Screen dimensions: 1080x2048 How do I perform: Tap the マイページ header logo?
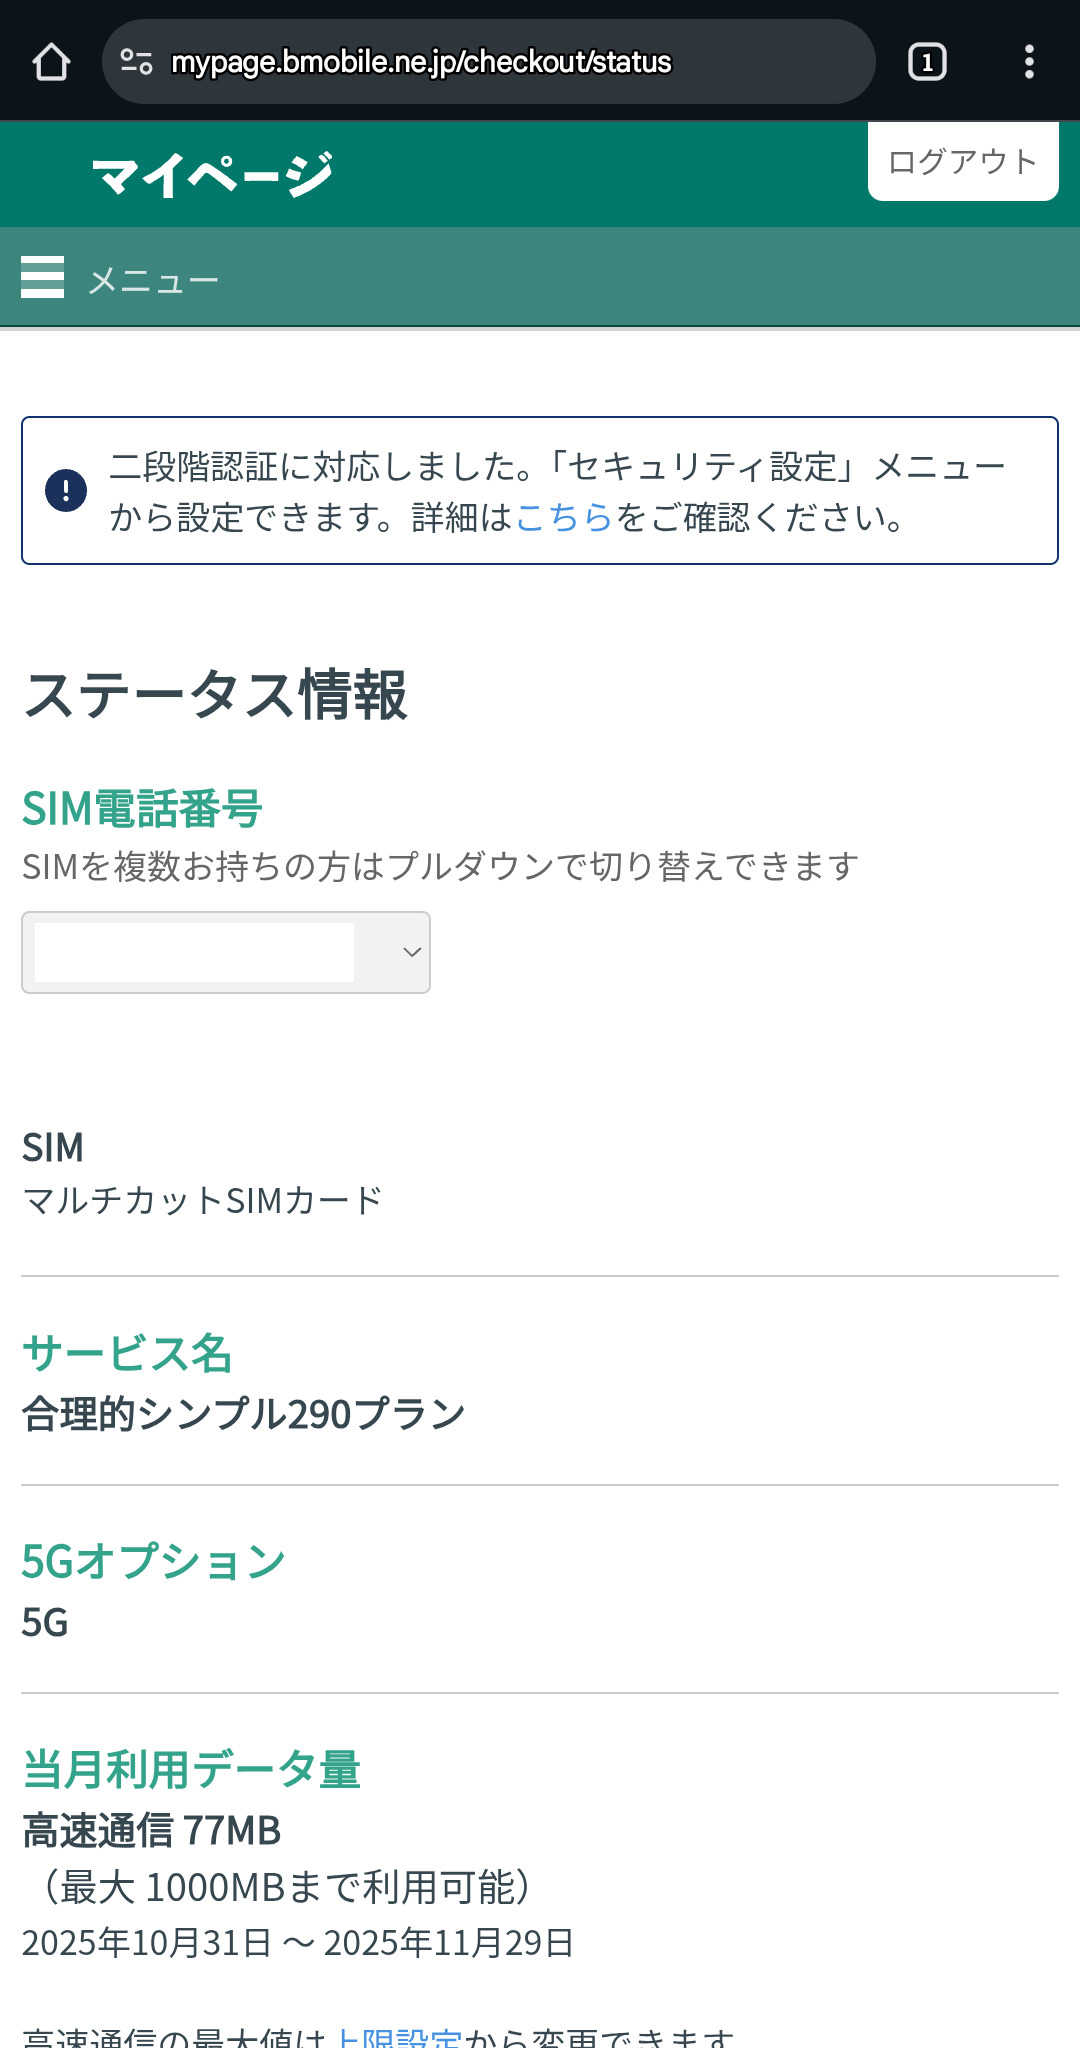[212, 175]
